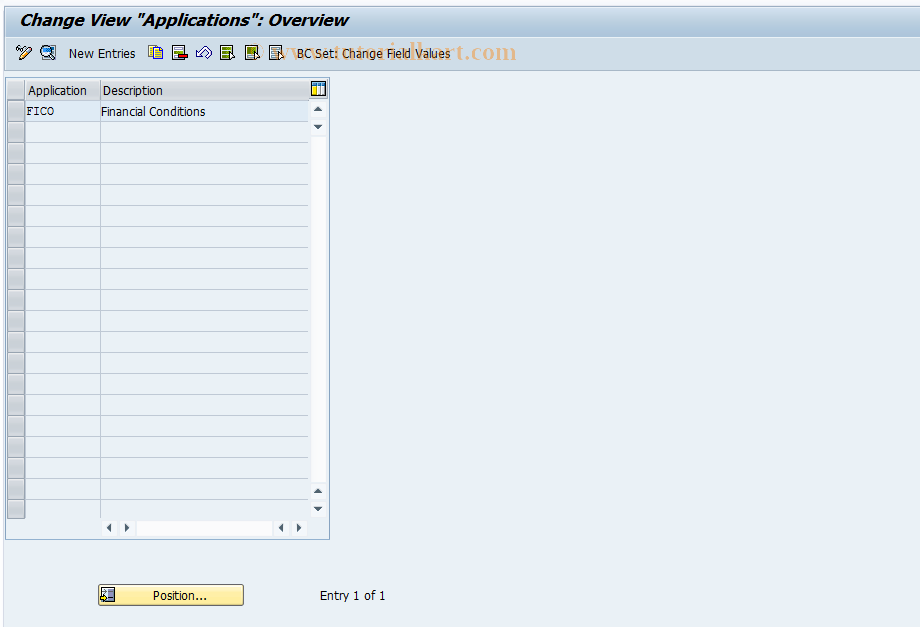Click the Deselect All icon
920x627 pixels.
tap(276, 53)
